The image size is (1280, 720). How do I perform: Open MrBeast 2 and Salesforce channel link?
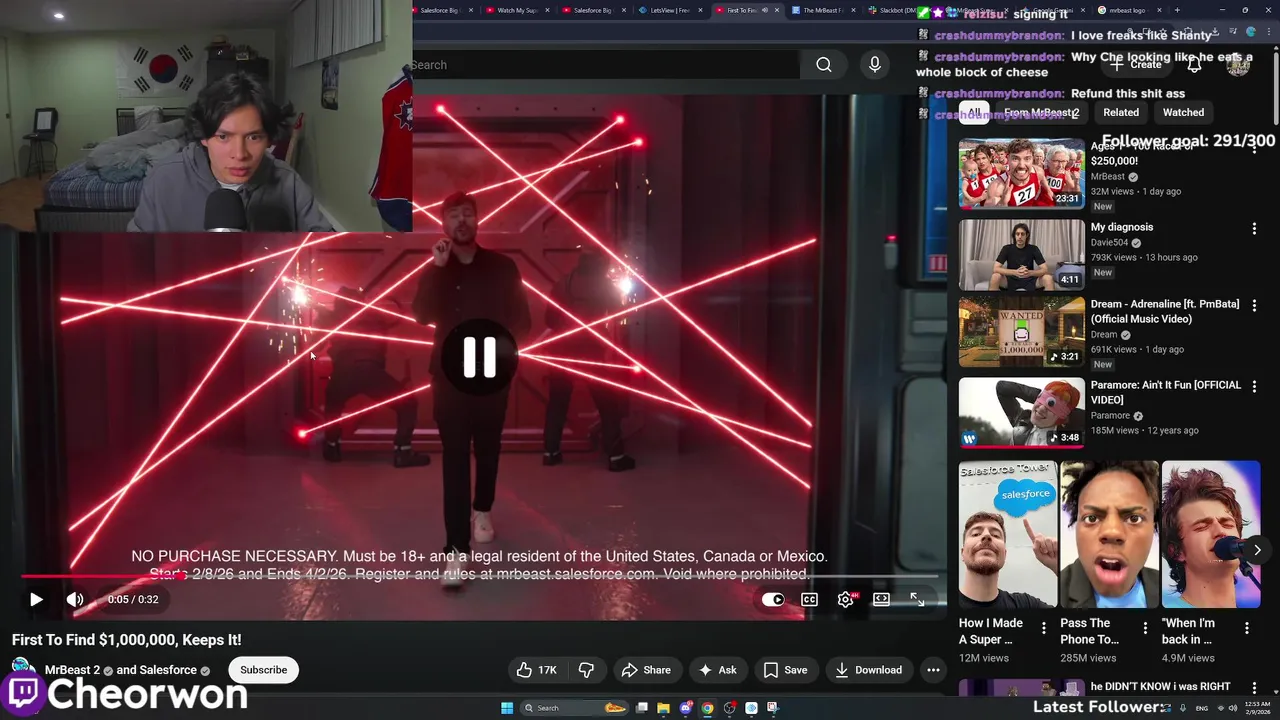click(x=121, y=670)
